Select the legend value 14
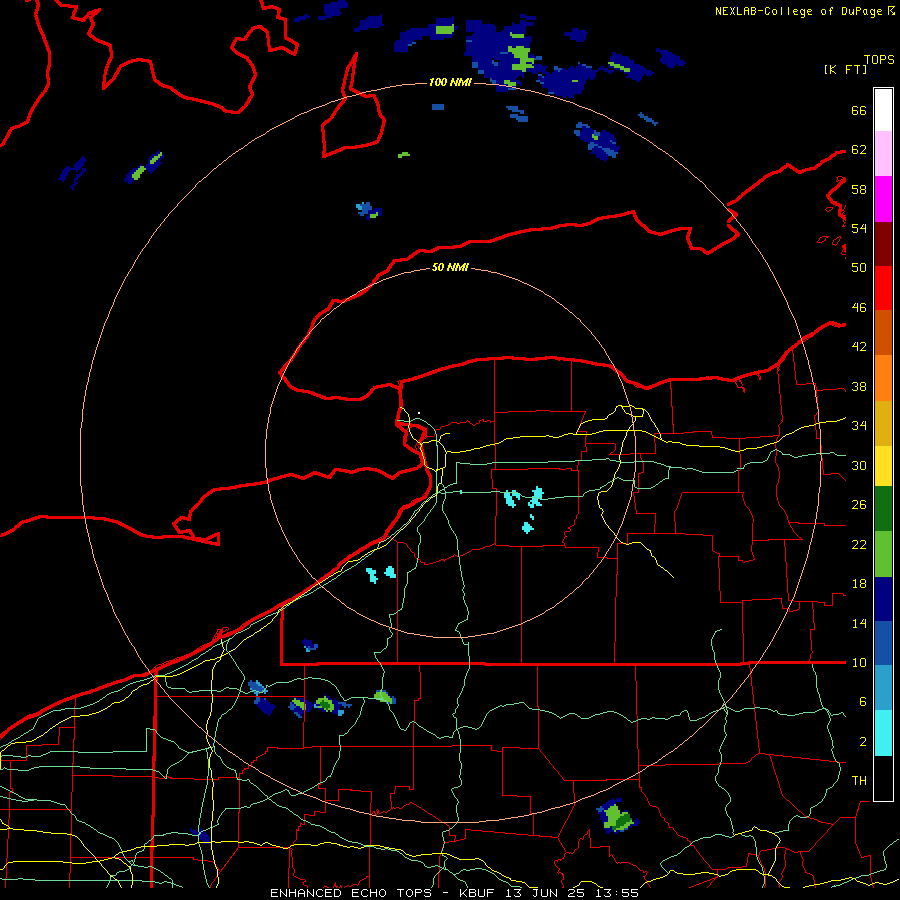This screenshot has width=900, height=900. pos(859,623)
